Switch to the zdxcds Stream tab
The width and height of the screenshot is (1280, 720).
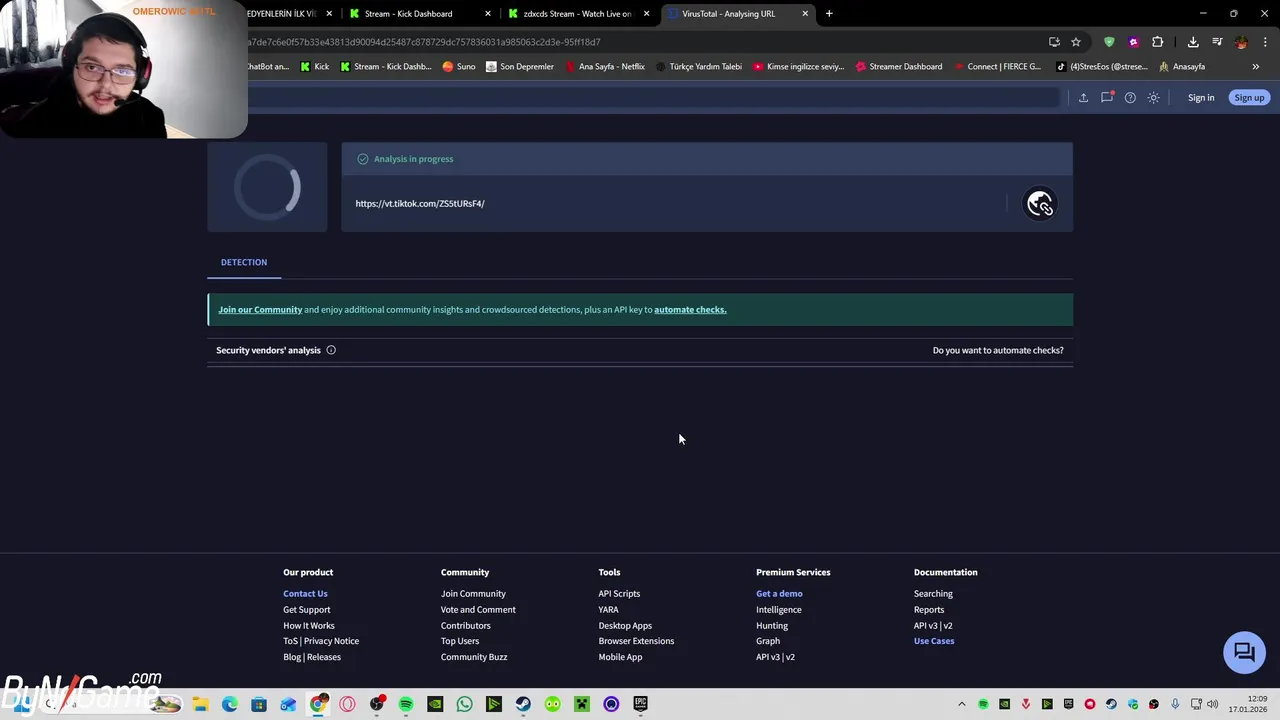click(577, 14)
